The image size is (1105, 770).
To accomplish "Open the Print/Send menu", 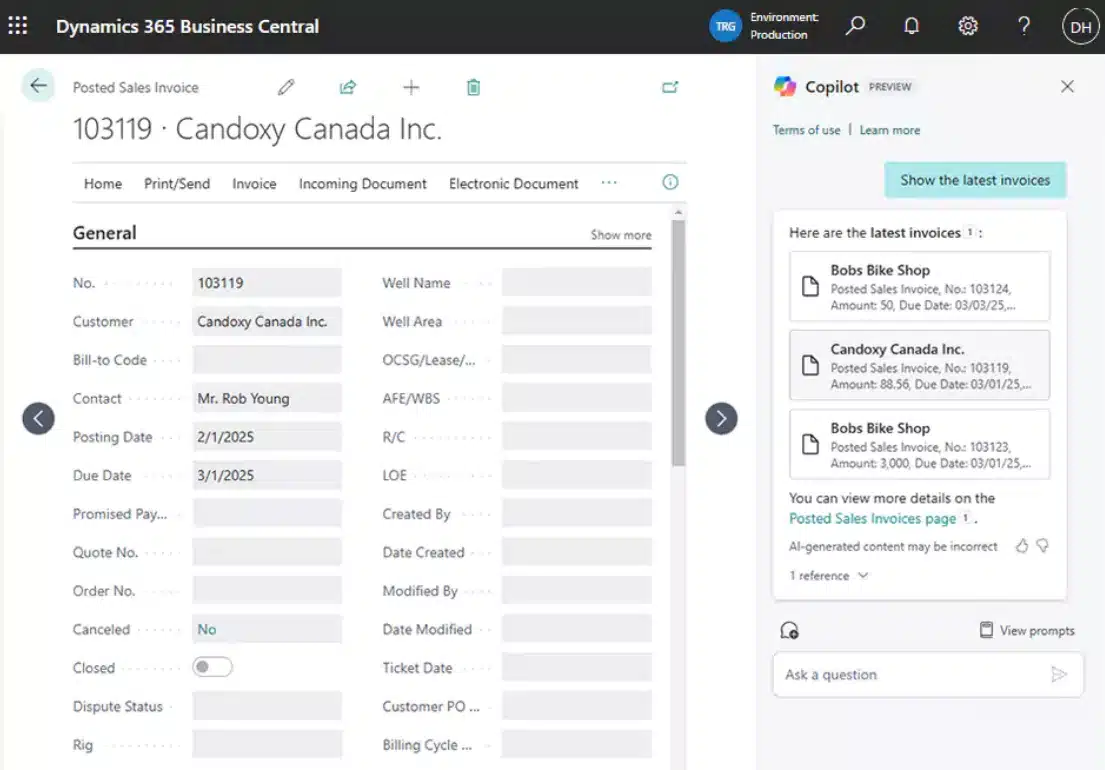I will tap(177, 184).
